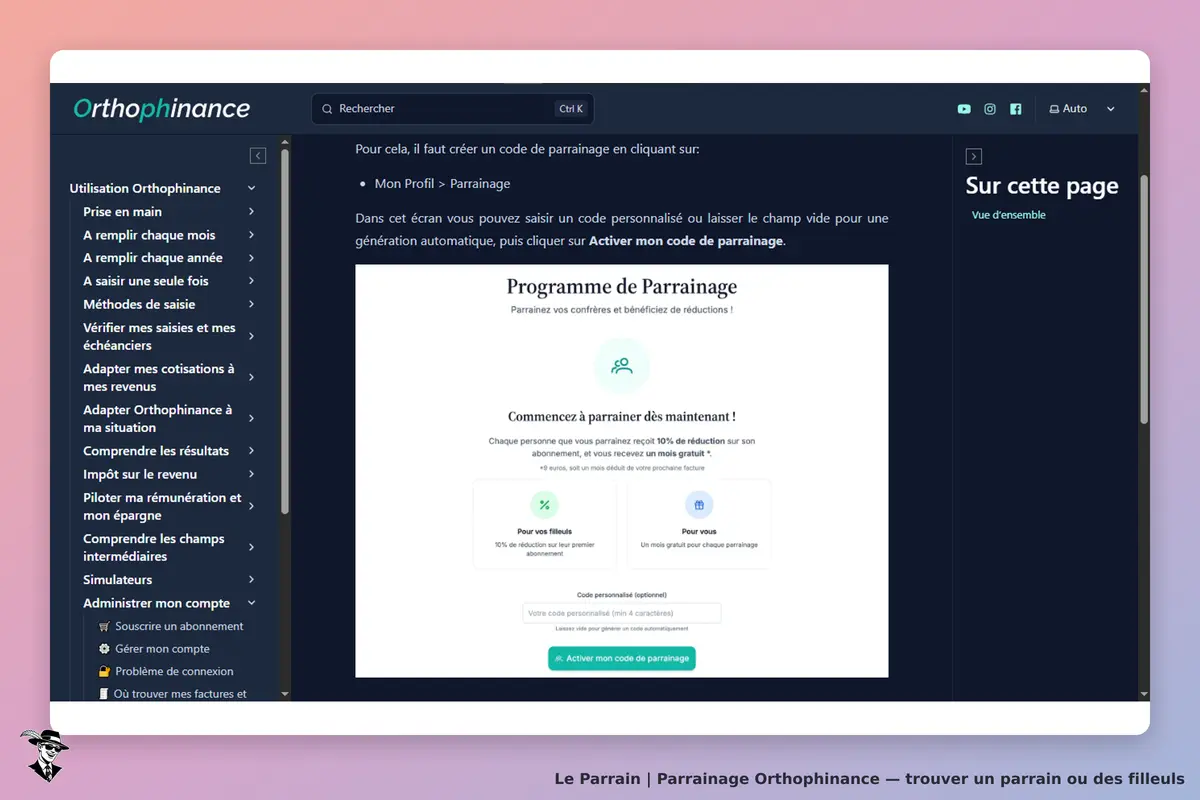Open Impôt sur le revenu

pos(140,474)
